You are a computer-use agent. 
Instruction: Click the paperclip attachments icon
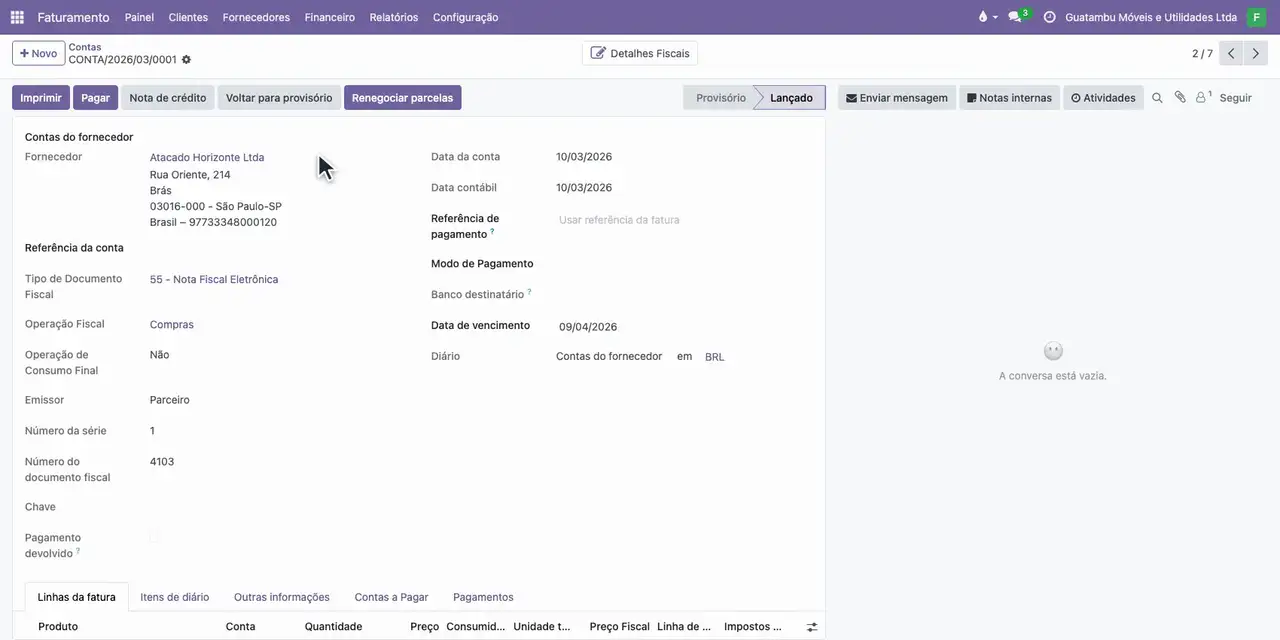point(1180,98)
